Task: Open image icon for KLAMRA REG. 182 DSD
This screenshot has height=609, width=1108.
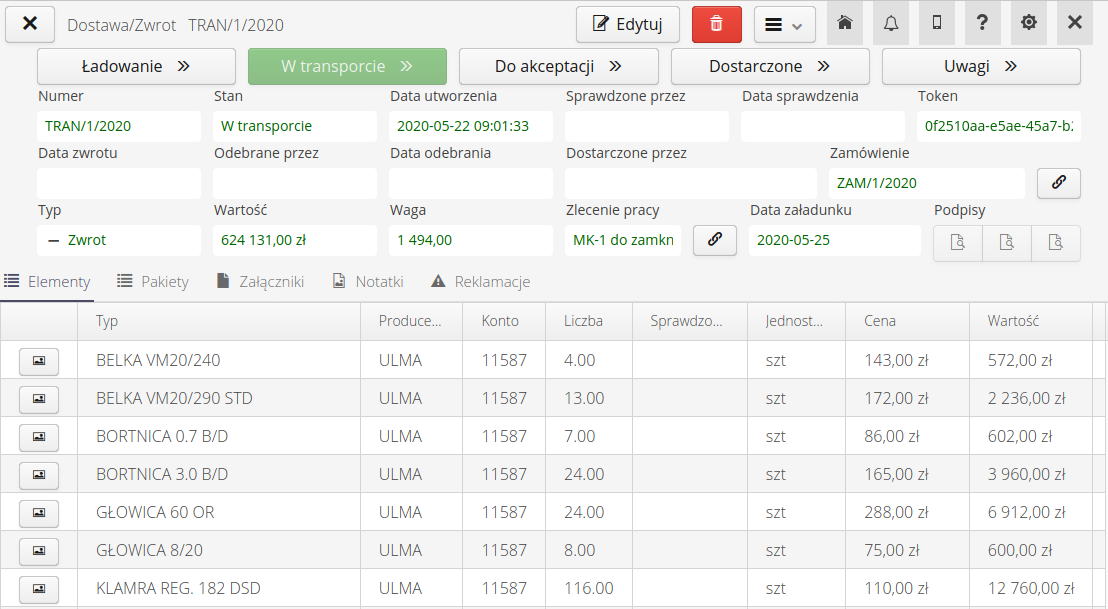Action: click(x=38, y=588)
